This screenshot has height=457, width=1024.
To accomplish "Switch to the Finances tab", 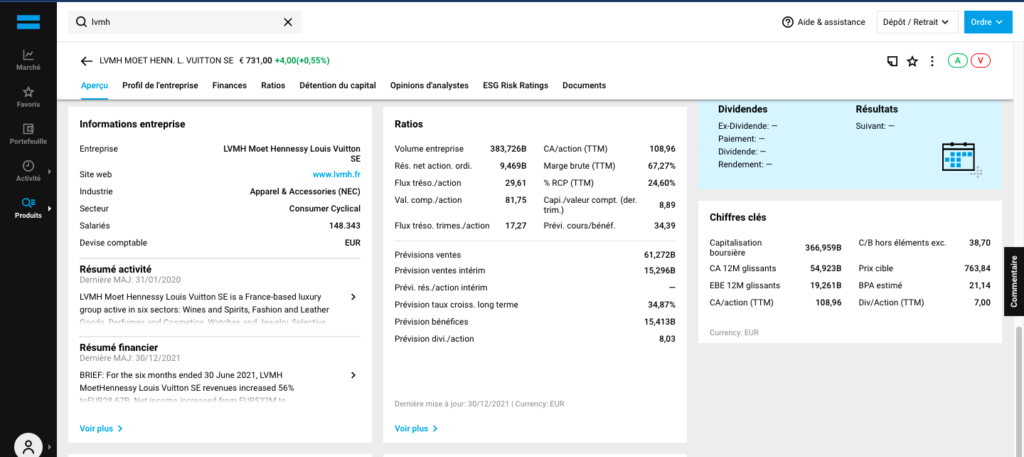I will (229, 86).
